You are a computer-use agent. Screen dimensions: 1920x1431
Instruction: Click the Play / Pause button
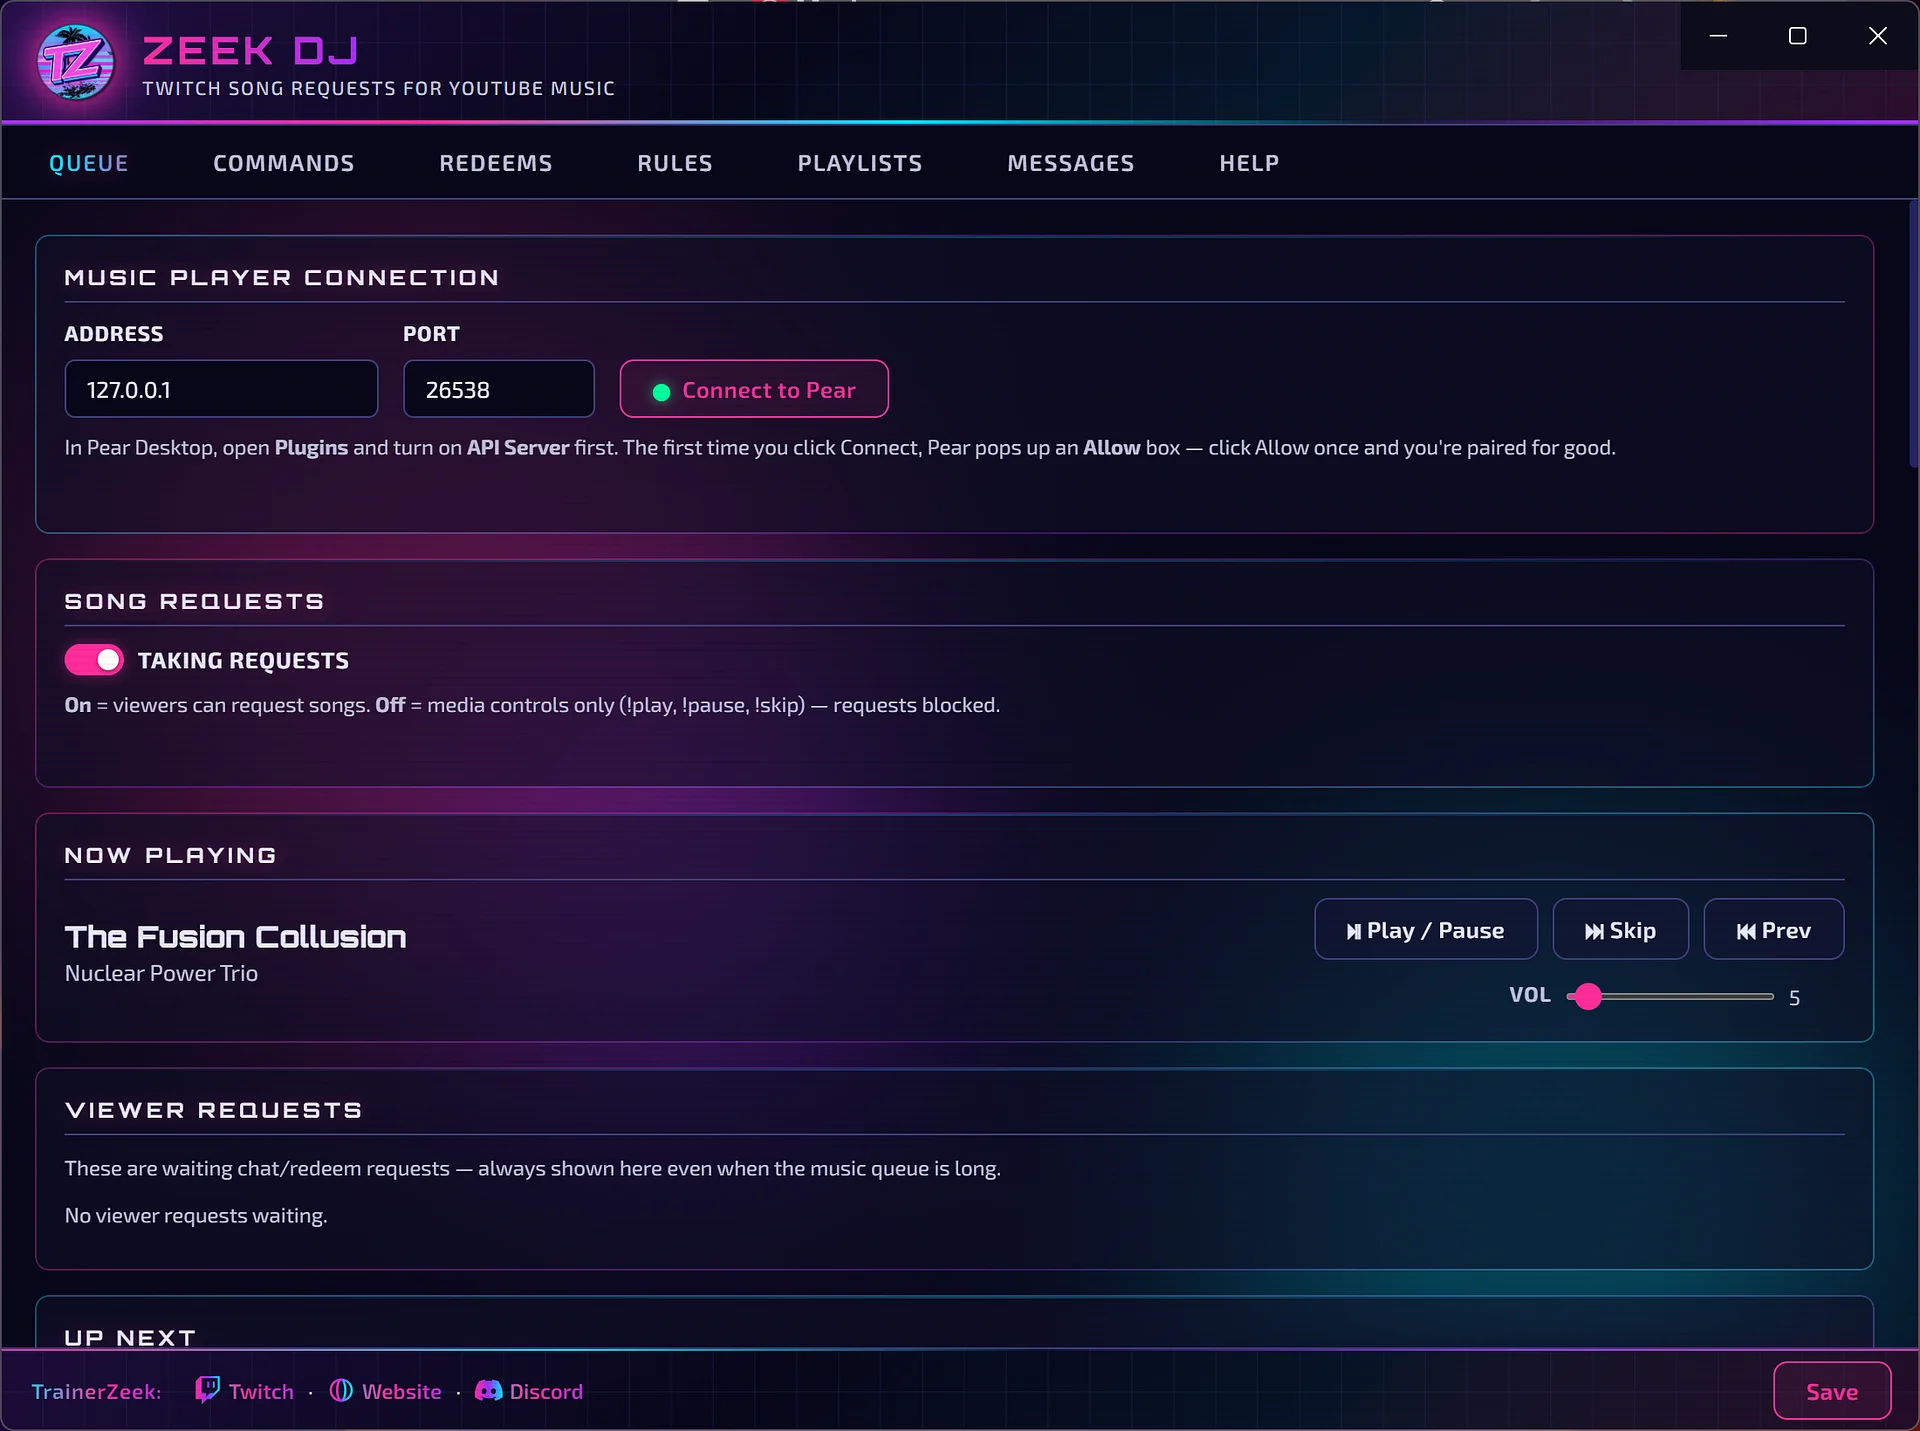(x=1426, y=930)
